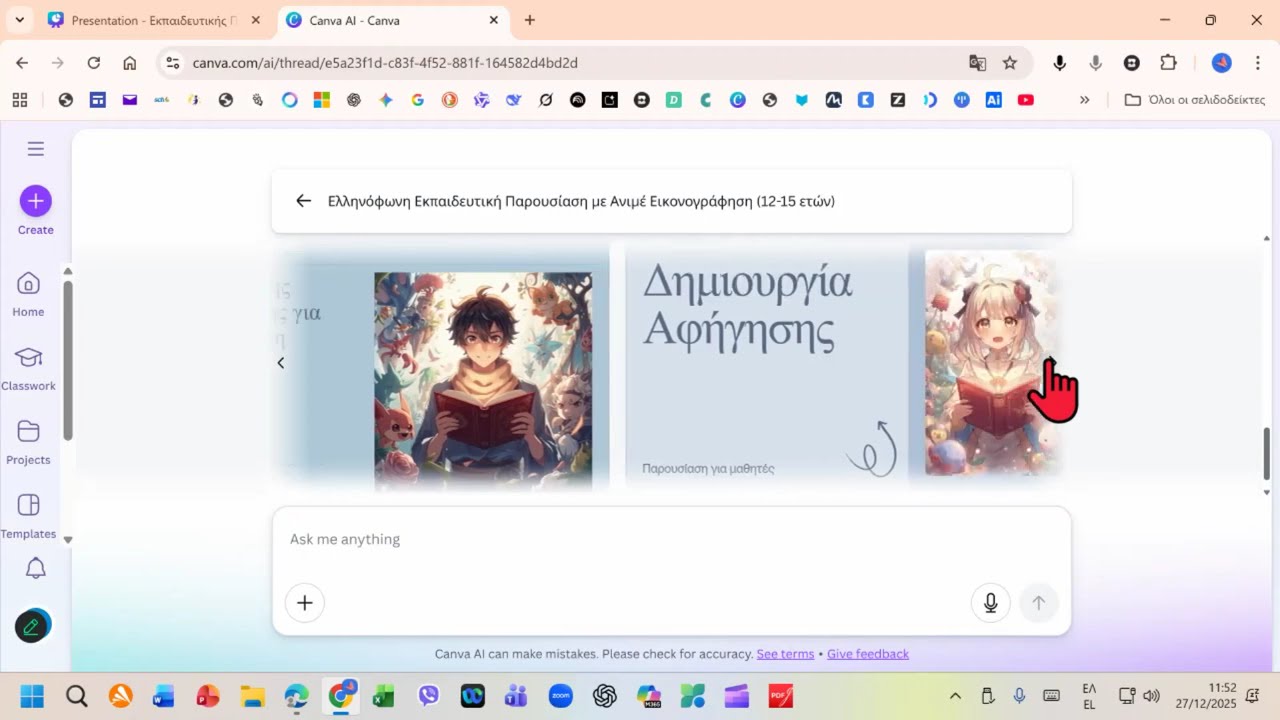Go back using thread title arrow
Image resolution: width=1280 pixels, height=720 pixels.
(304, 201)
